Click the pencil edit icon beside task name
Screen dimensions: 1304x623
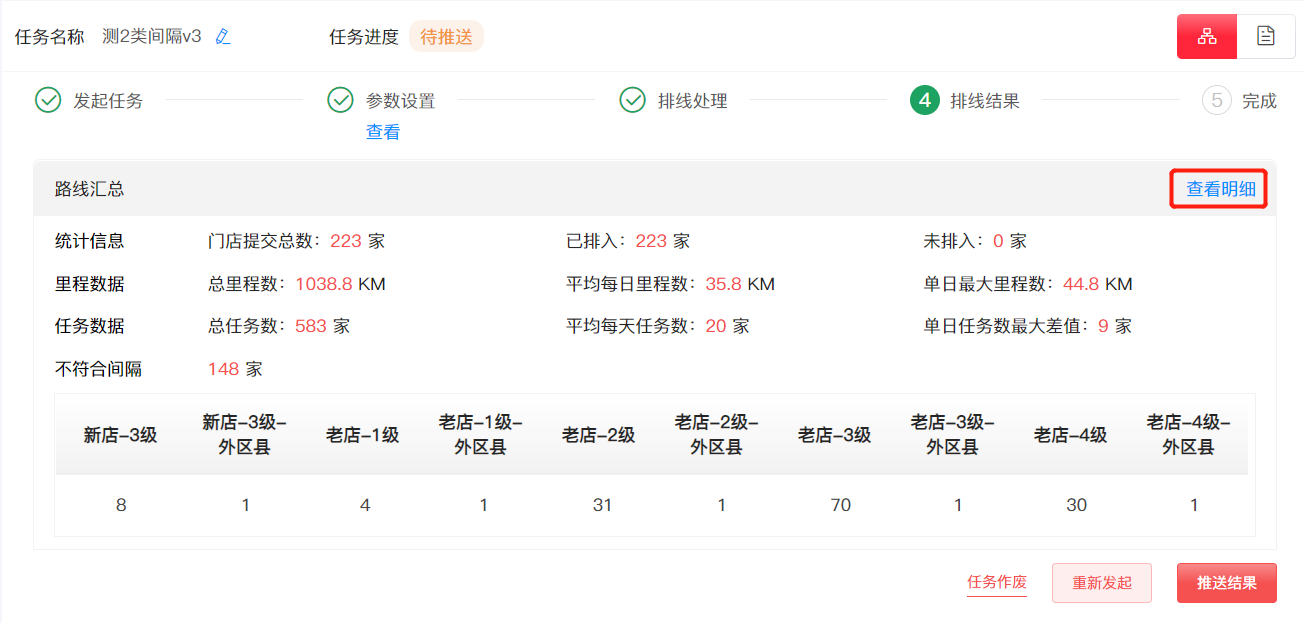223,37
